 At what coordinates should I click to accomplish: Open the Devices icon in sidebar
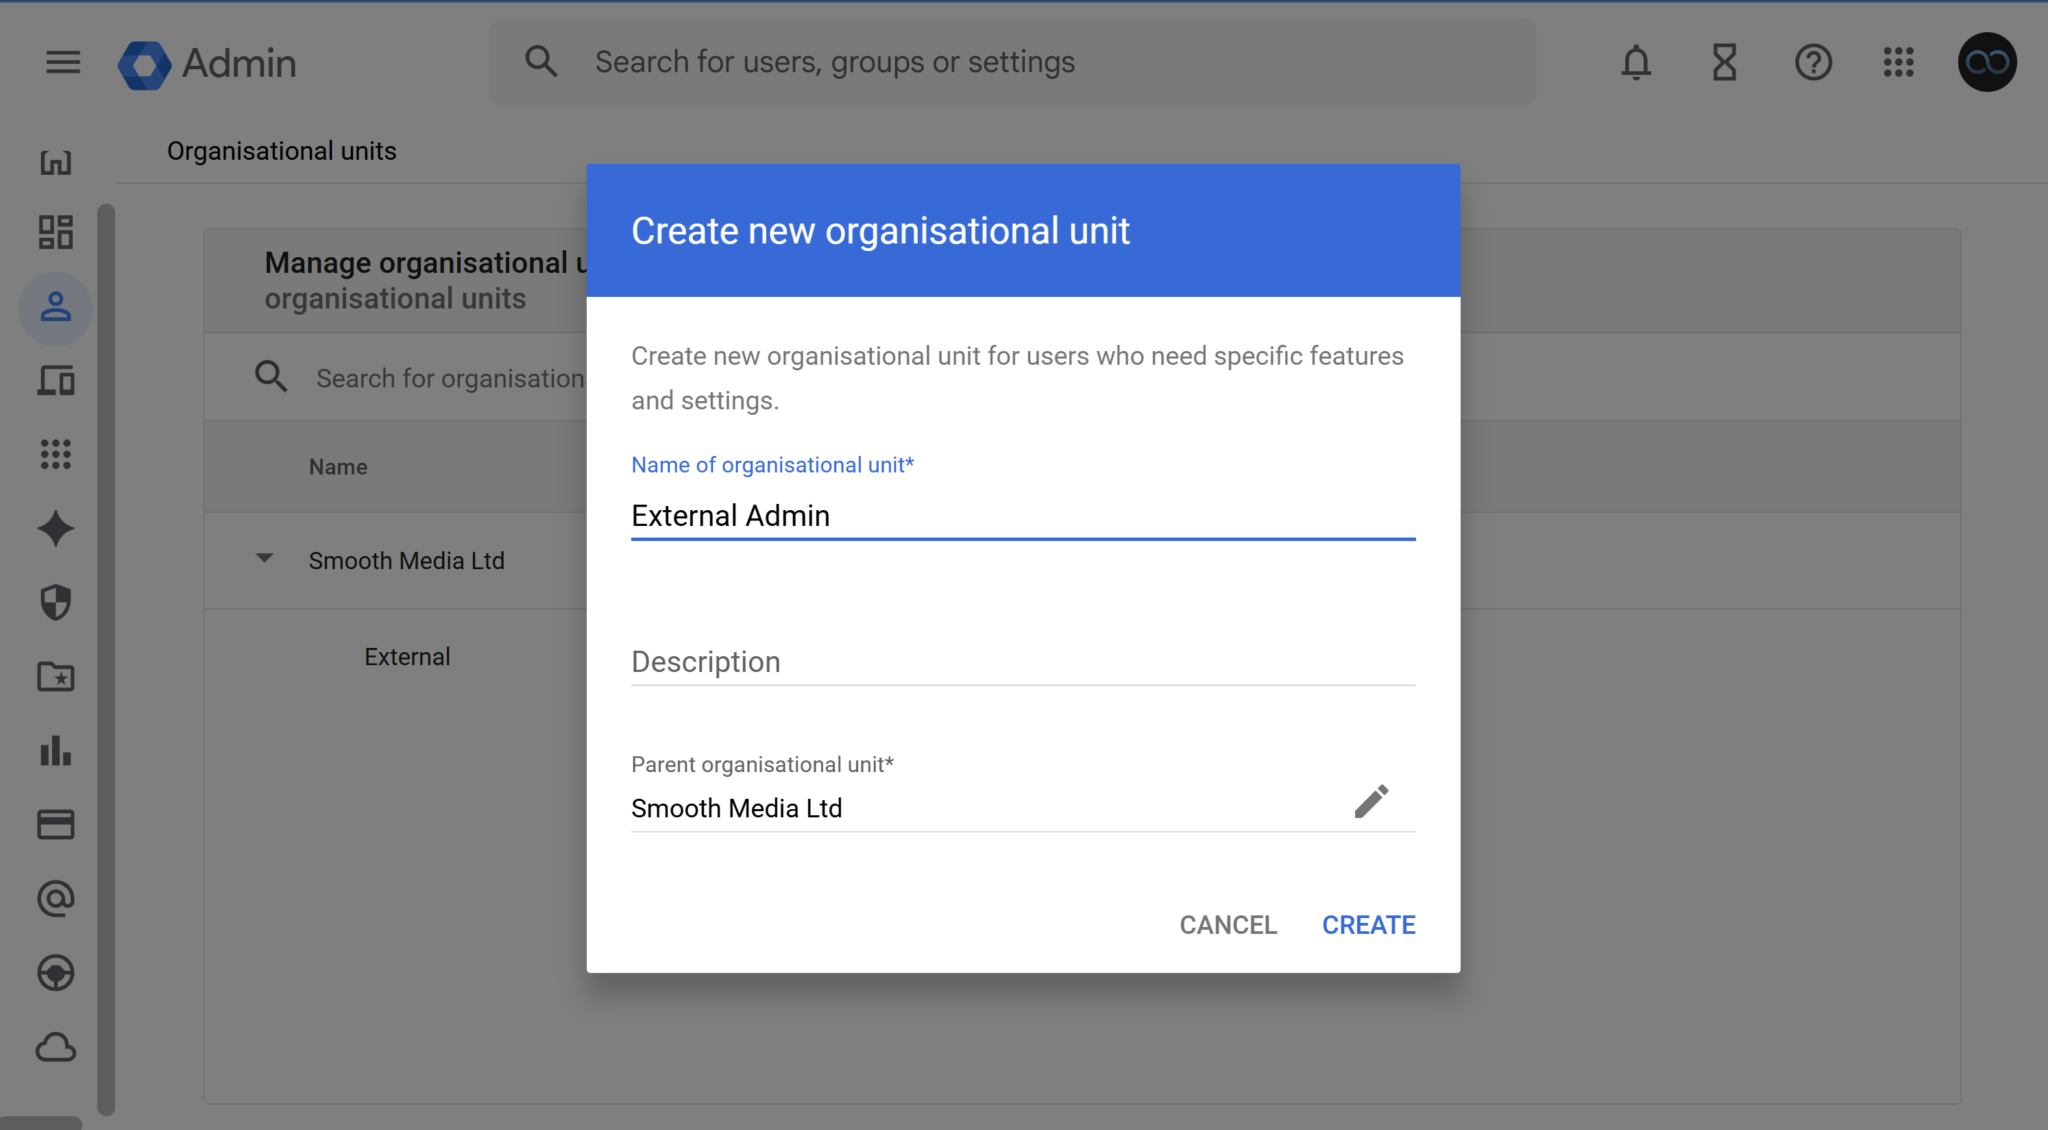[x=56, y=381]
